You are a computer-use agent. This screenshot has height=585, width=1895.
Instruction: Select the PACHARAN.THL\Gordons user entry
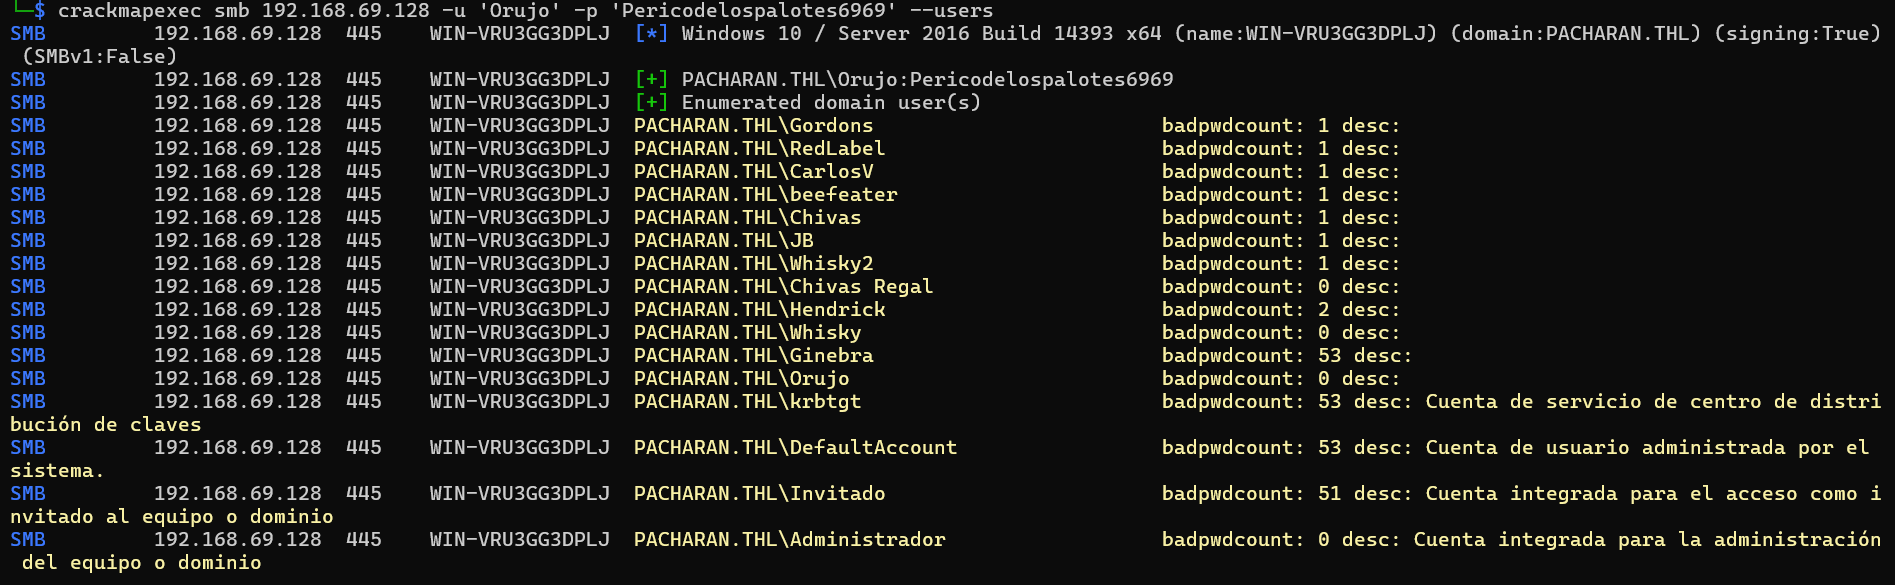point(753,126)
